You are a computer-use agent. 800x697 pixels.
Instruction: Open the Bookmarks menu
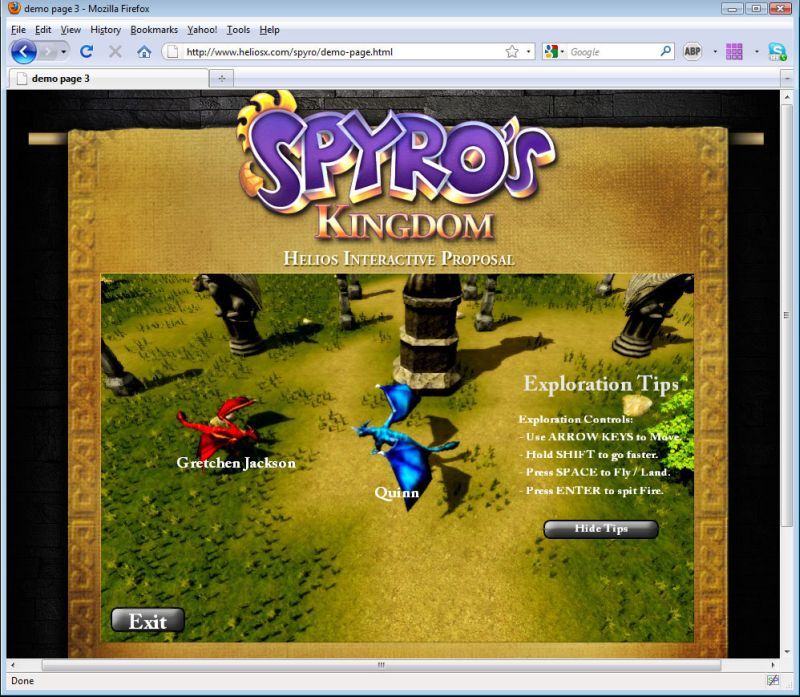click(x=153, y=30)
